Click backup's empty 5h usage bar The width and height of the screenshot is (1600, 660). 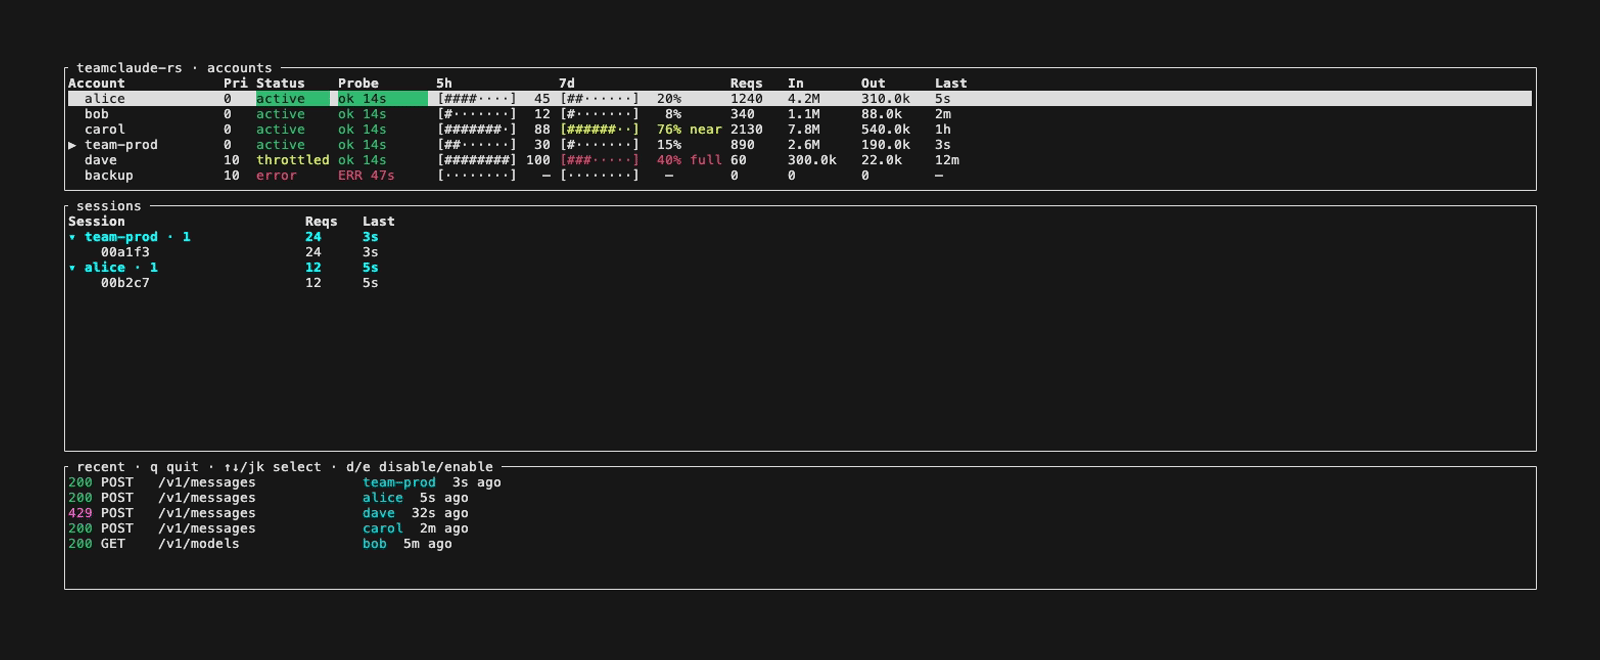point(477,176)
